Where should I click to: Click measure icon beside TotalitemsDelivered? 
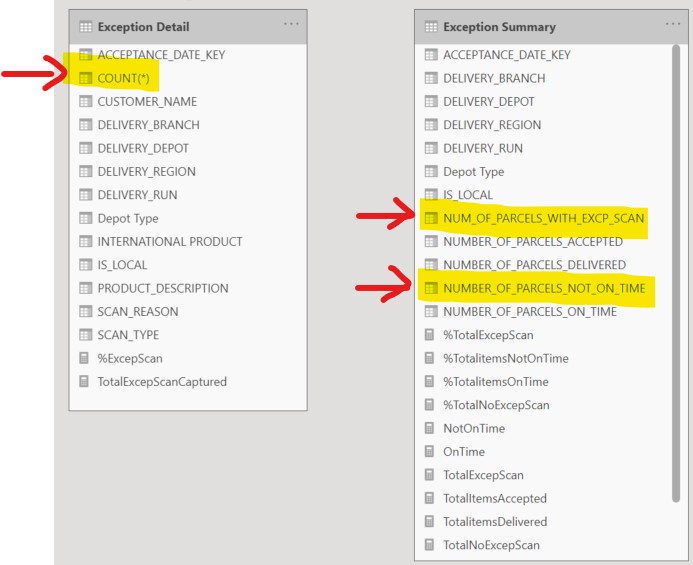point(430,522)
